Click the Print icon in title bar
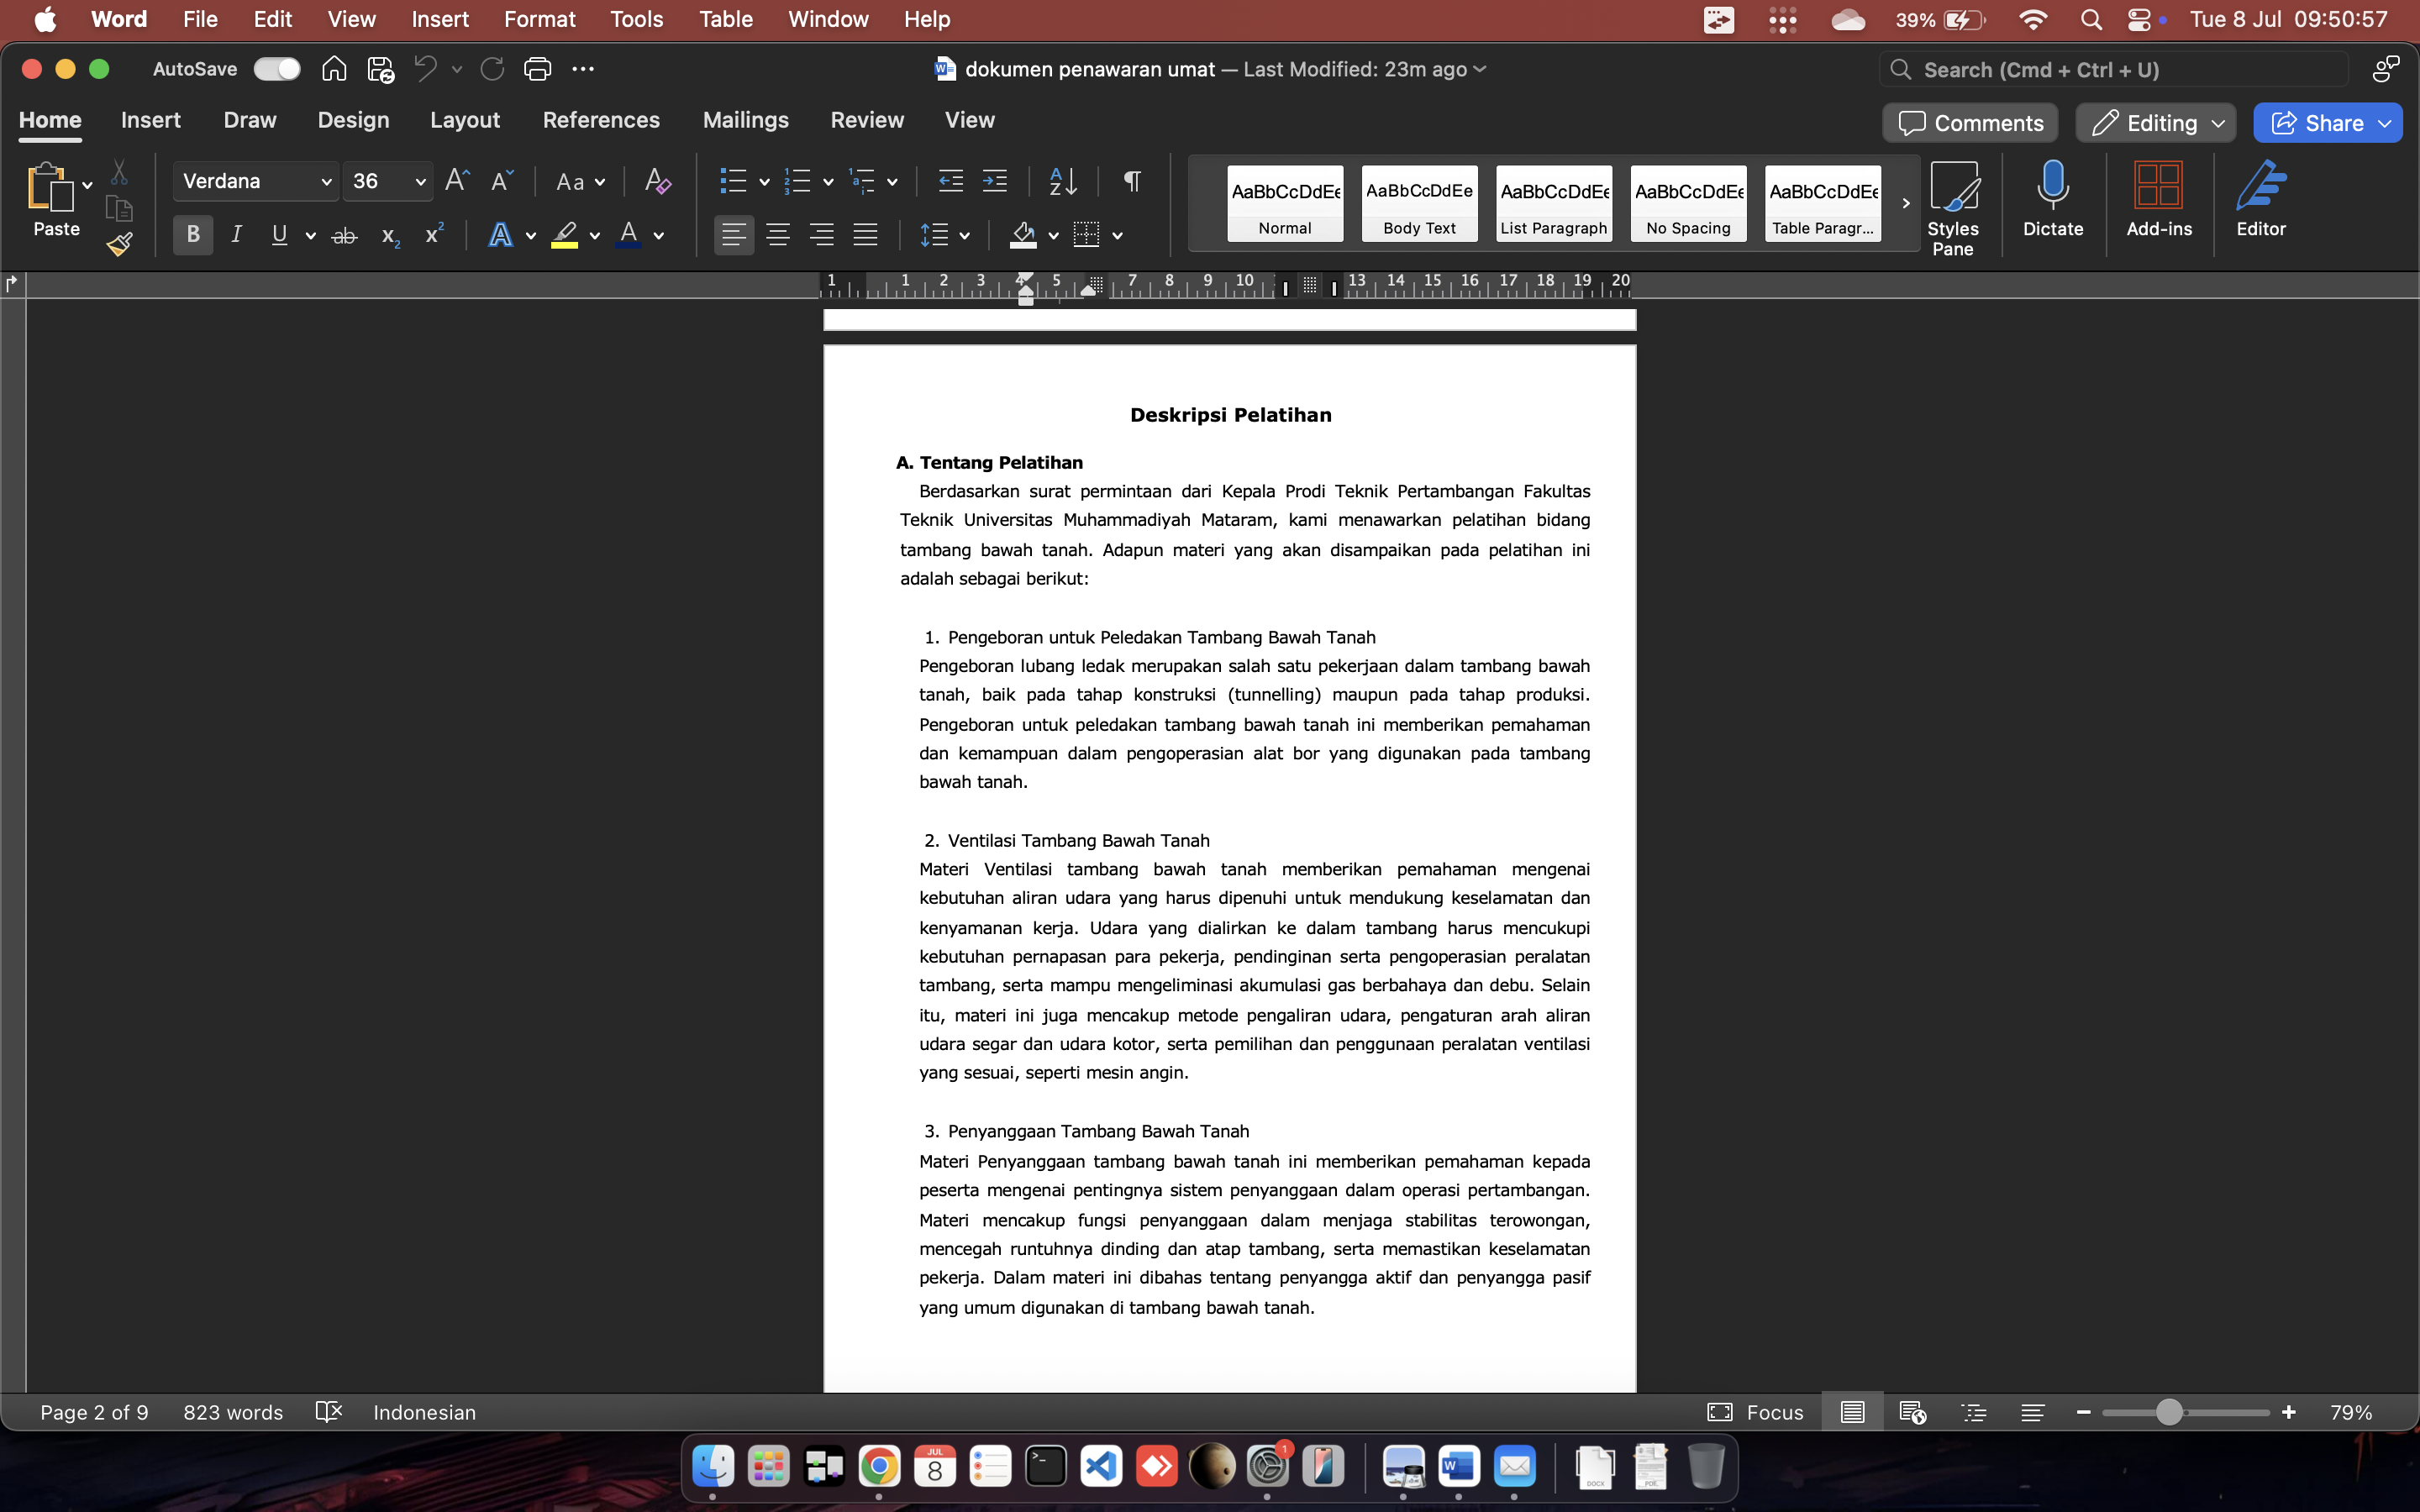The height and width of the screenshot is (1512, 2420). click(x=537, y=69)
